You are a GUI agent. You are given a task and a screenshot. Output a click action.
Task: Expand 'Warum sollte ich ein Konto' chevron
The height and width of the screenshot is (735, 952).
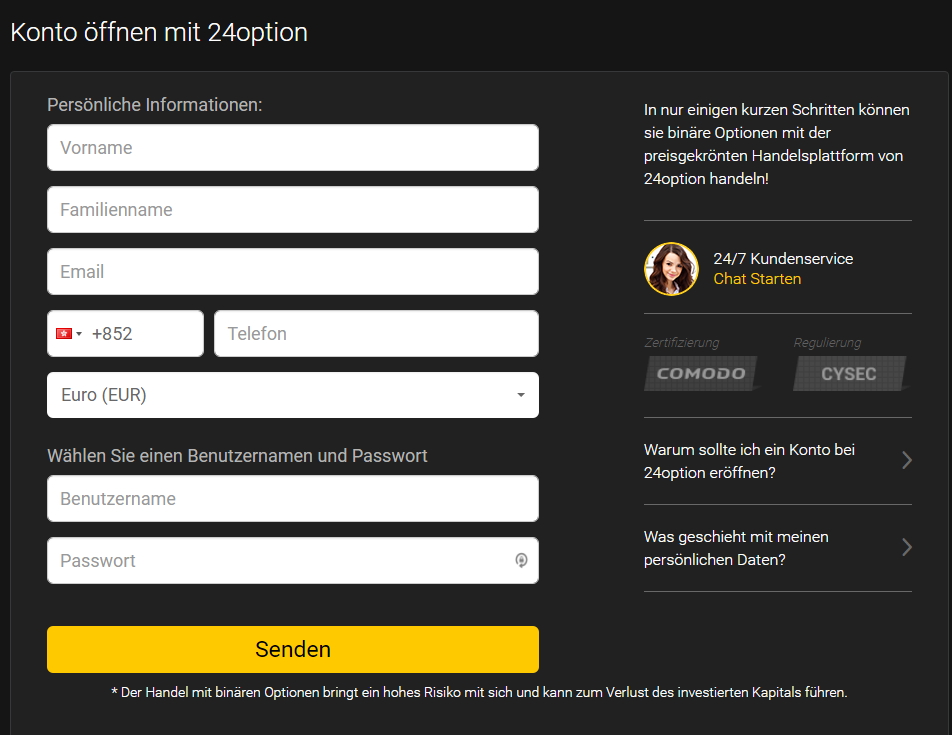coord(906,460)
